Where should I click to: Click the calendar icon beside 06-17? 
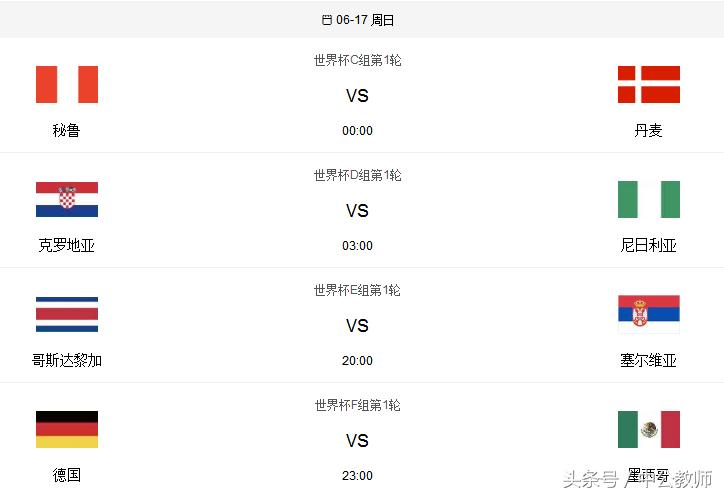click(x=327, y=20)
